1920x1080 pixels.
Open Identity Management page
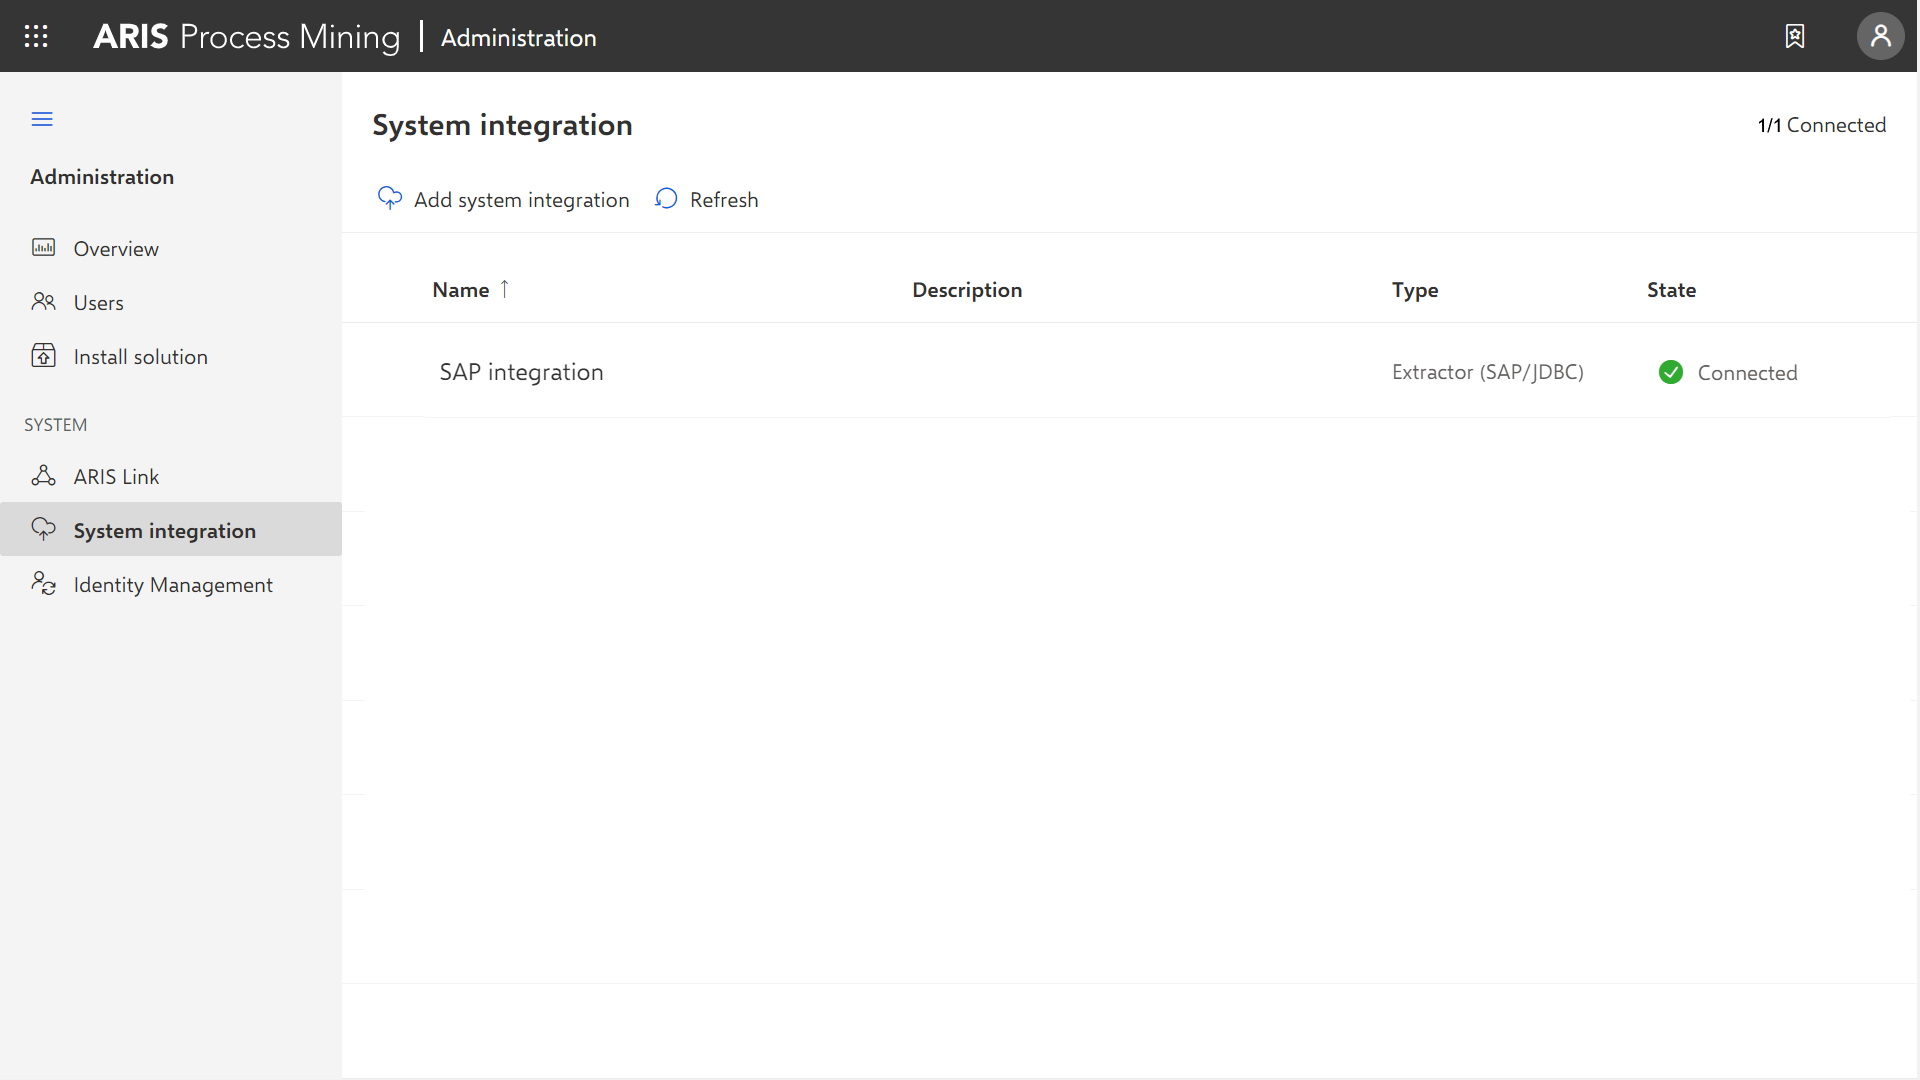point(173,584)
